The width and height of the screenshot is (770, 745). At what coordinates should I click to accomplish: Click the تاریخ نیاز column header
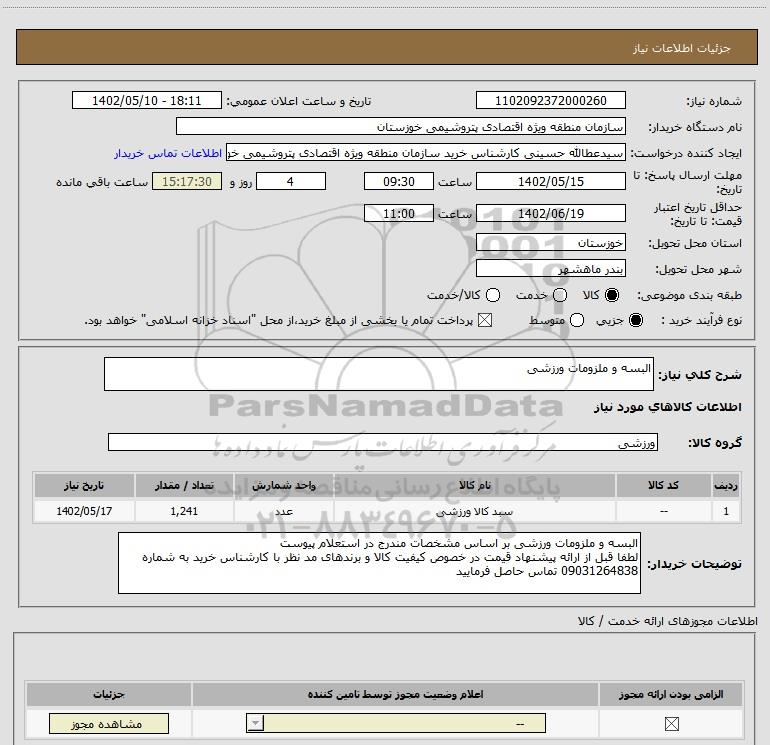[84, 485]
